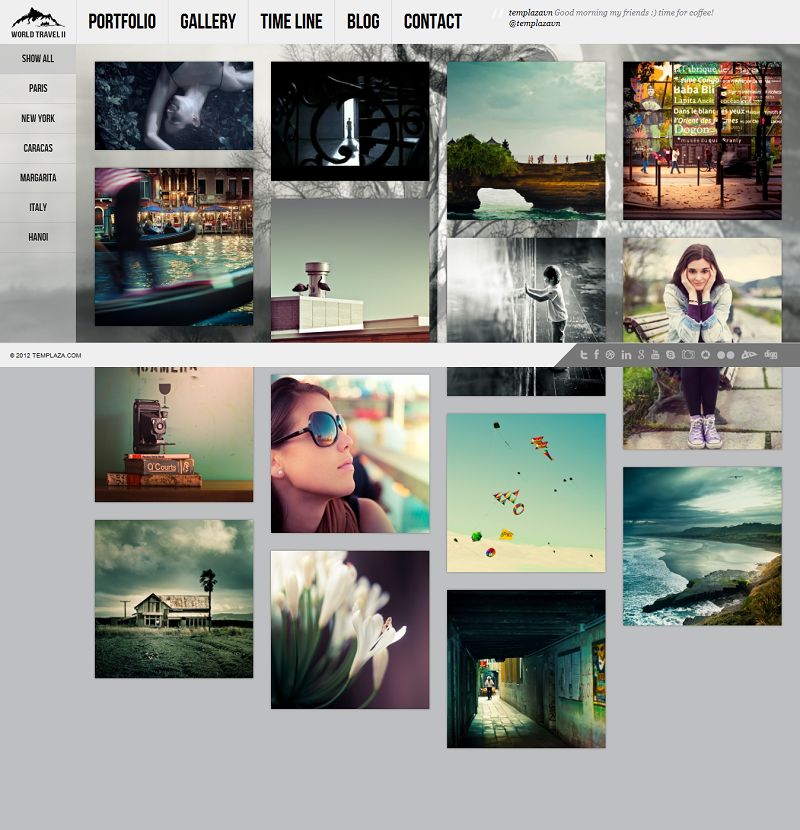
Task: Click the templazavn tweet author name
Action: [531, 12]
